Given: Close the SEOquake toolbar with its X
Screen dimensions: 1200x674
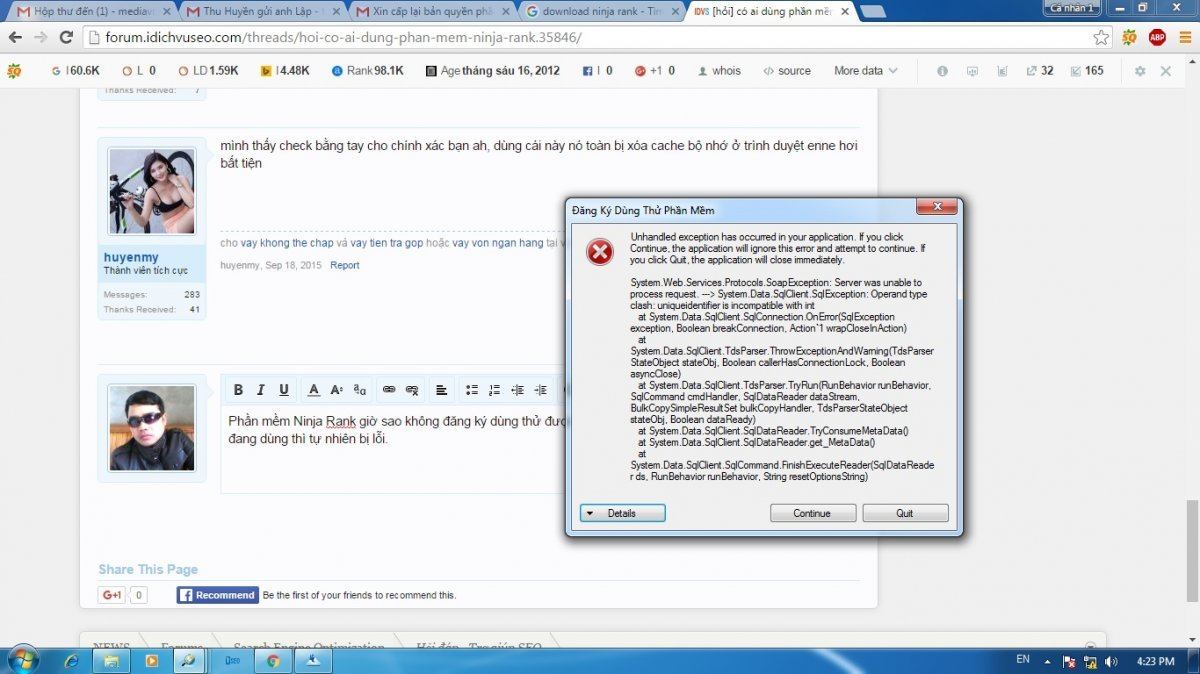Looking at the screenshot, I should (1165, 71).
